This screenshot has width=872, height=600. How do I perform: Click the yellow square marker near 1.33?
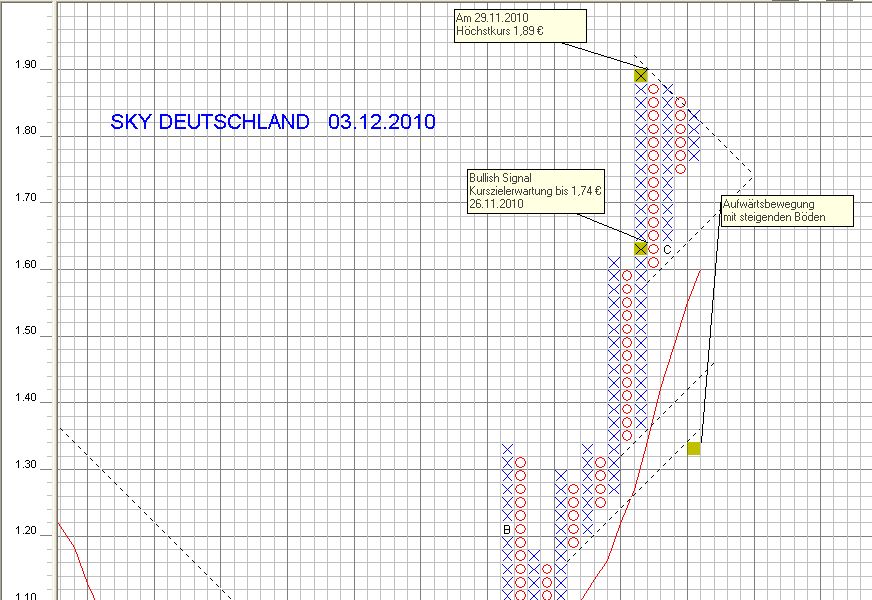point(693,448)
